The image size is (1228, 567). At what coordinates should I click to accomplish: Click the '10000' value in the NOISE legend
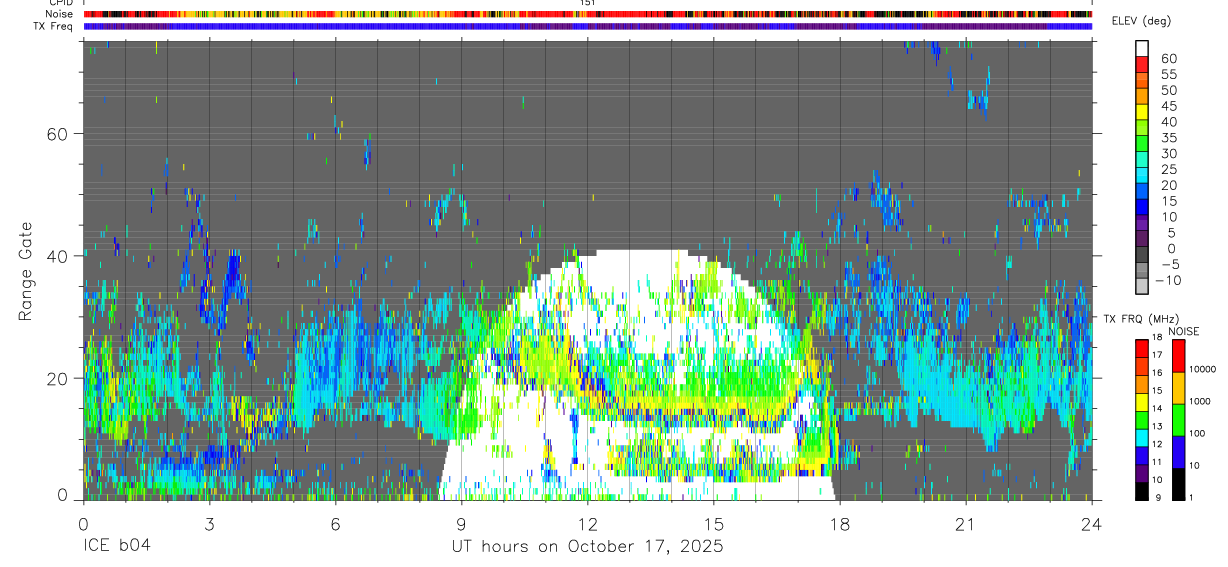point(1201,370)
